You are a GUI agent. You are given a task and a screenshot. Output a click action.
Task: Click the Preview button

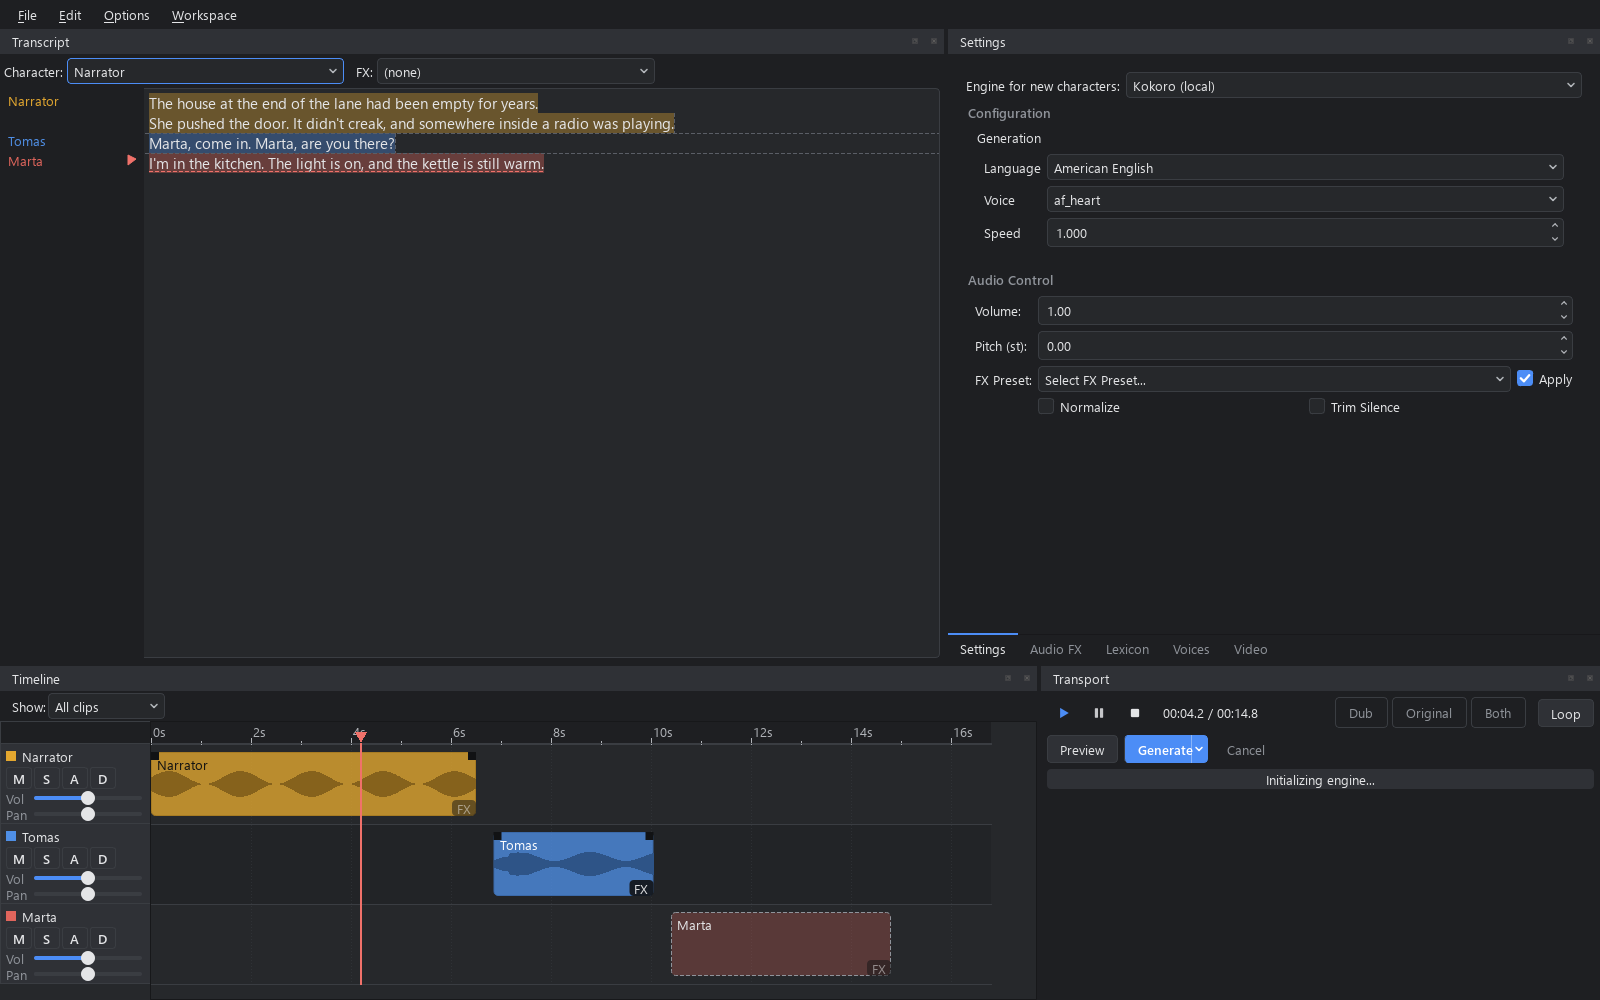pos(1082,750)
